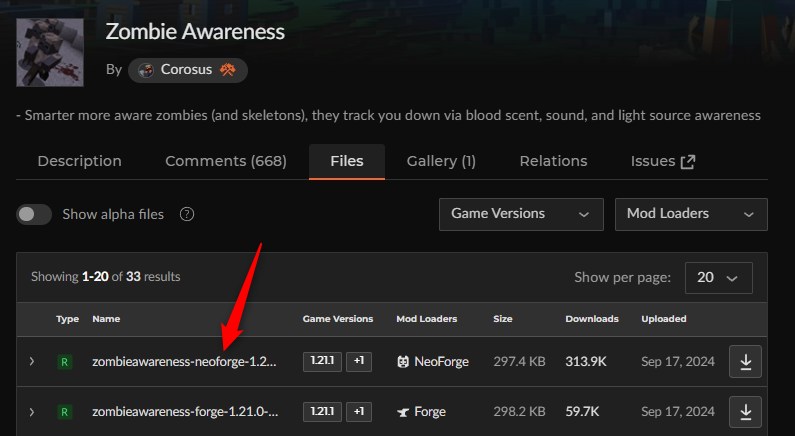Switch to the Description tab
795x436 pixels.
click(80, 161)
